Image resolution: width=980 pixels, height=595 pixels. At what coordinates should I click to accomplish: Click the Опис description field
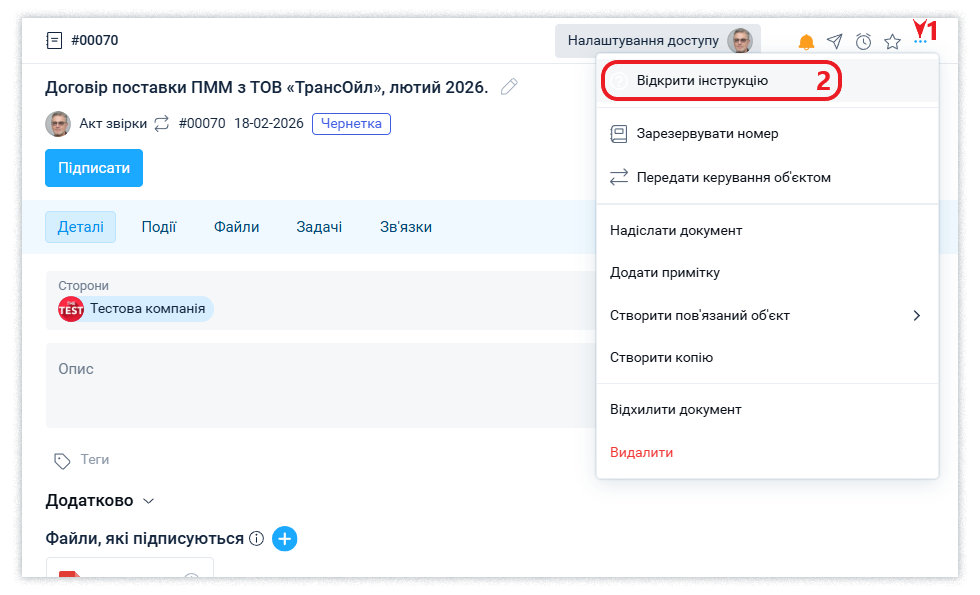(x=300, y=385)
